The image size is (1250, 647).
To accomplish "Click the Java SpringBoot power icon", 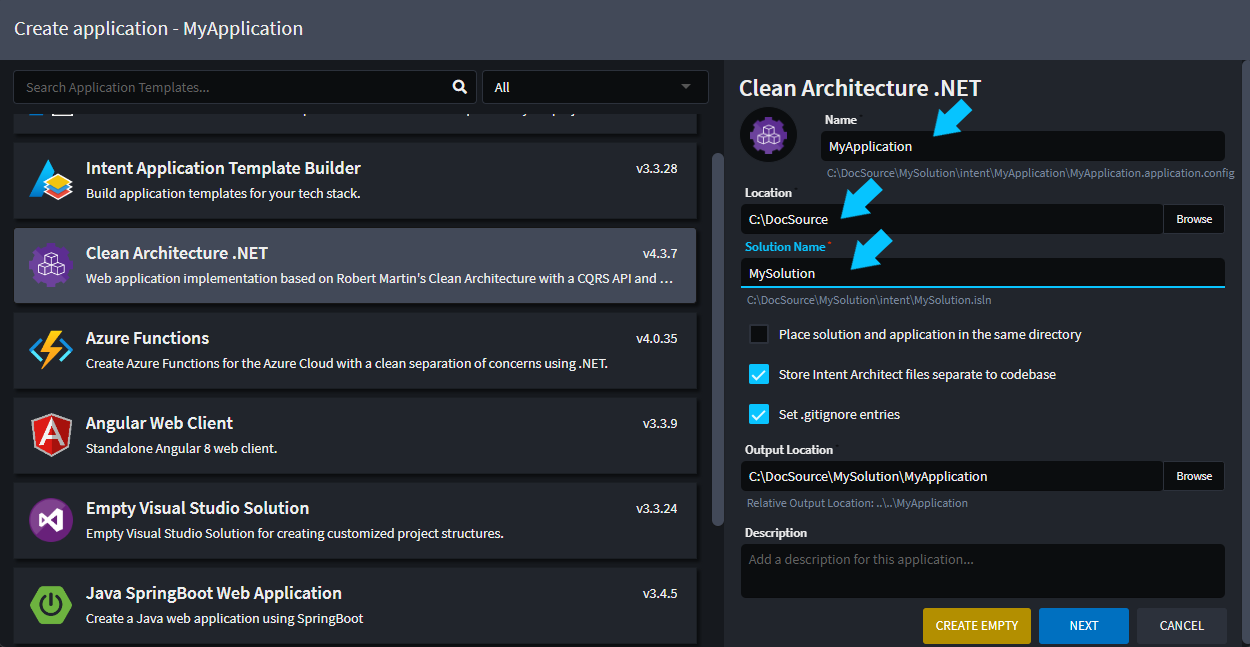I will (x=50, y=605).
